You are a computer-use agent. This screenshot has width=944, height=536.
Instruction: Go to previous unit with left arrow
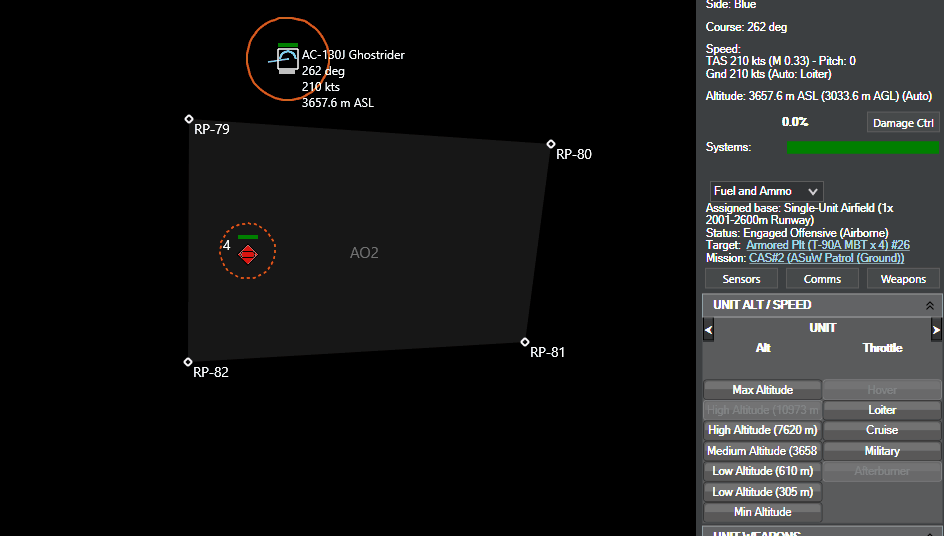point(709,329)
